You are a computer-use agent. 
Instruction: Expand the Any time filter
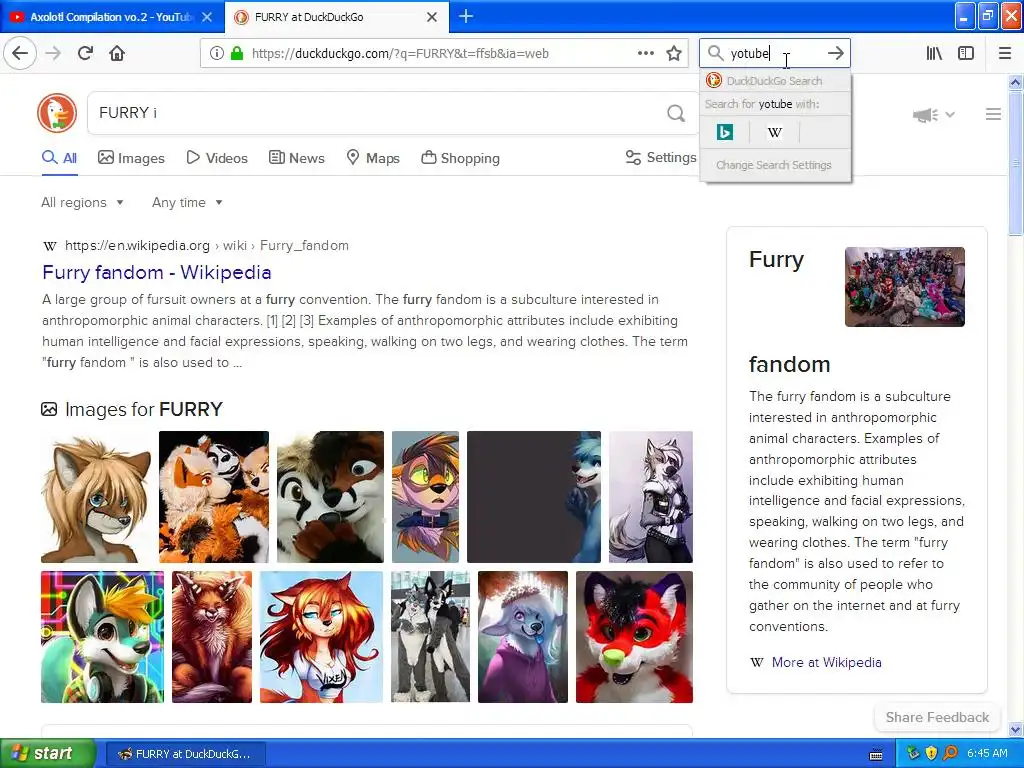pyautogui.click(x=187, y=202)
